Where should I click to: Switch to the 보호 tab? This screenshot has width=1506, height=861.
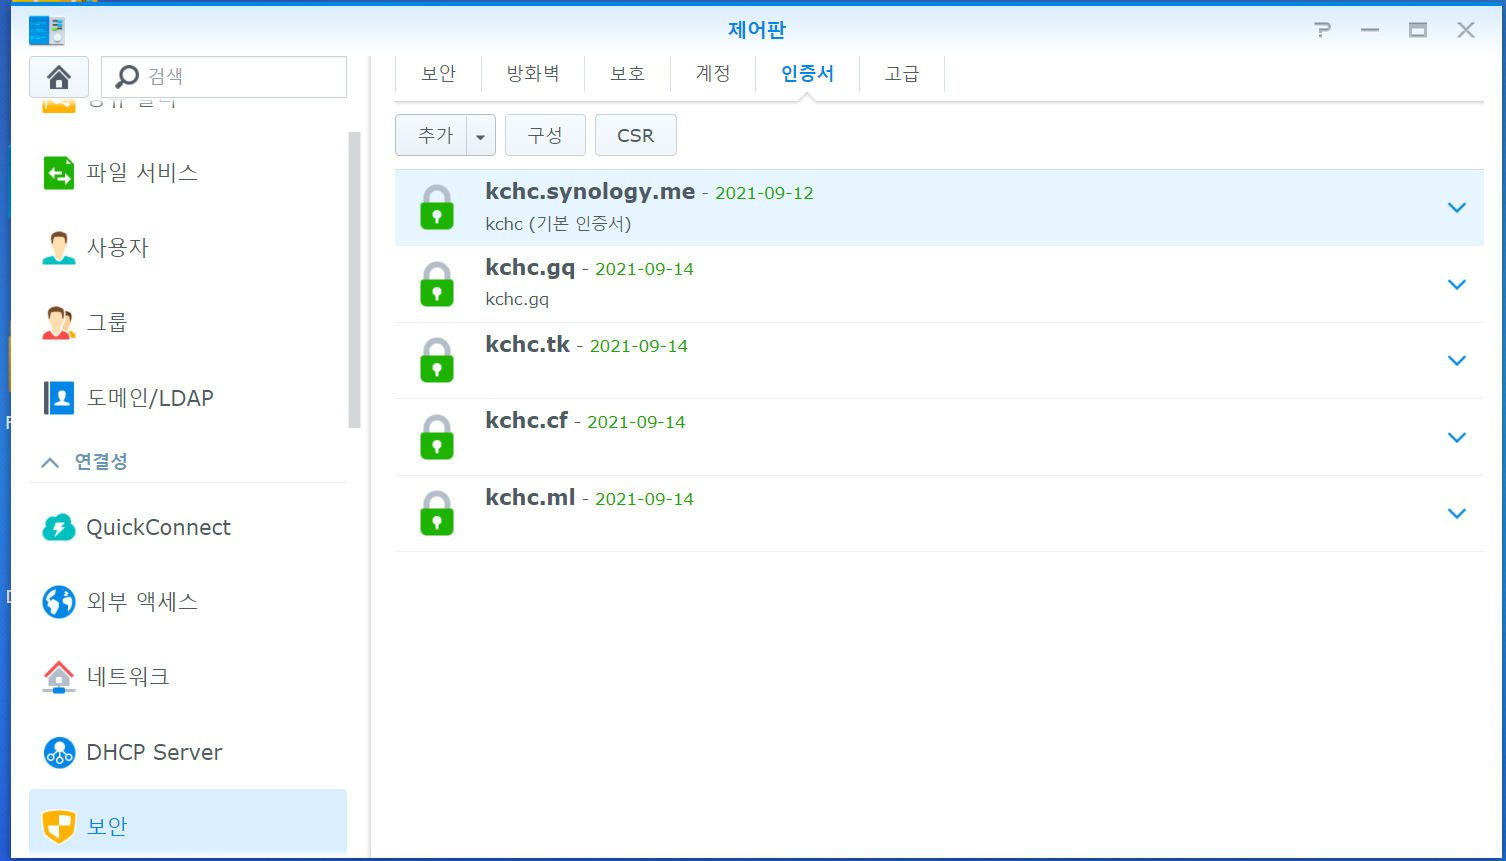[627, 74]
